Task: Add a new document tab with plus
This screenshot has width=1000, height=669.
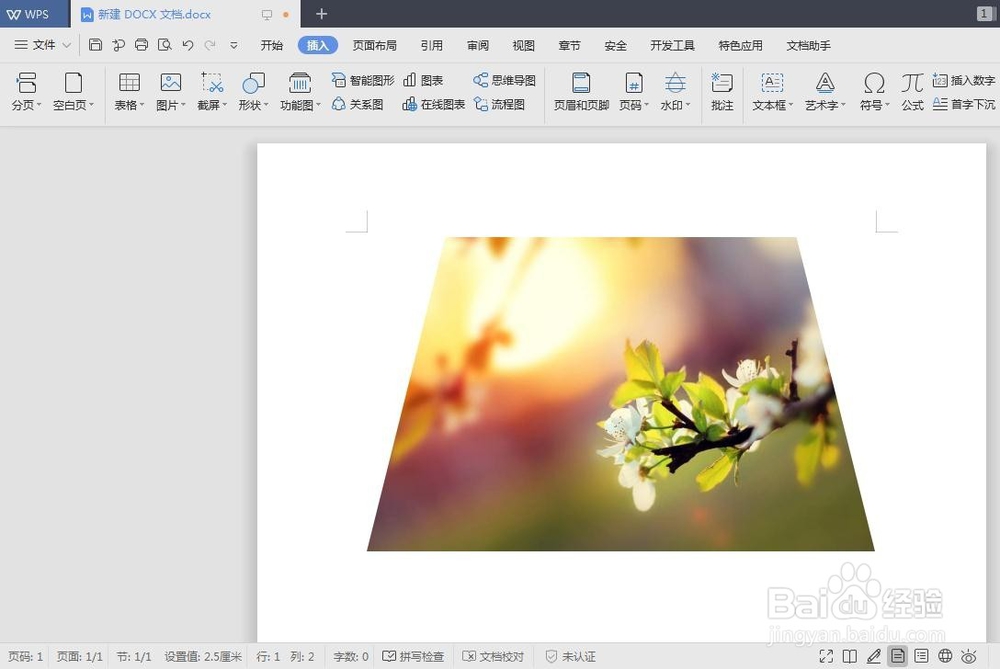Action: (321, 13)
